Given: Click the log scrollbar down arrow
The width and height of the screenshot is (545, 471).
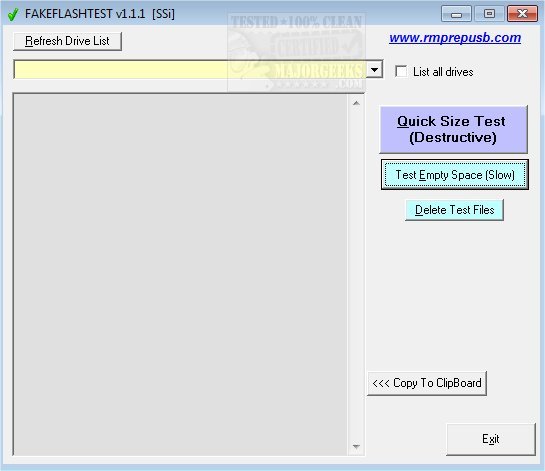Looking at the screenshot, I should pos(356,446).
